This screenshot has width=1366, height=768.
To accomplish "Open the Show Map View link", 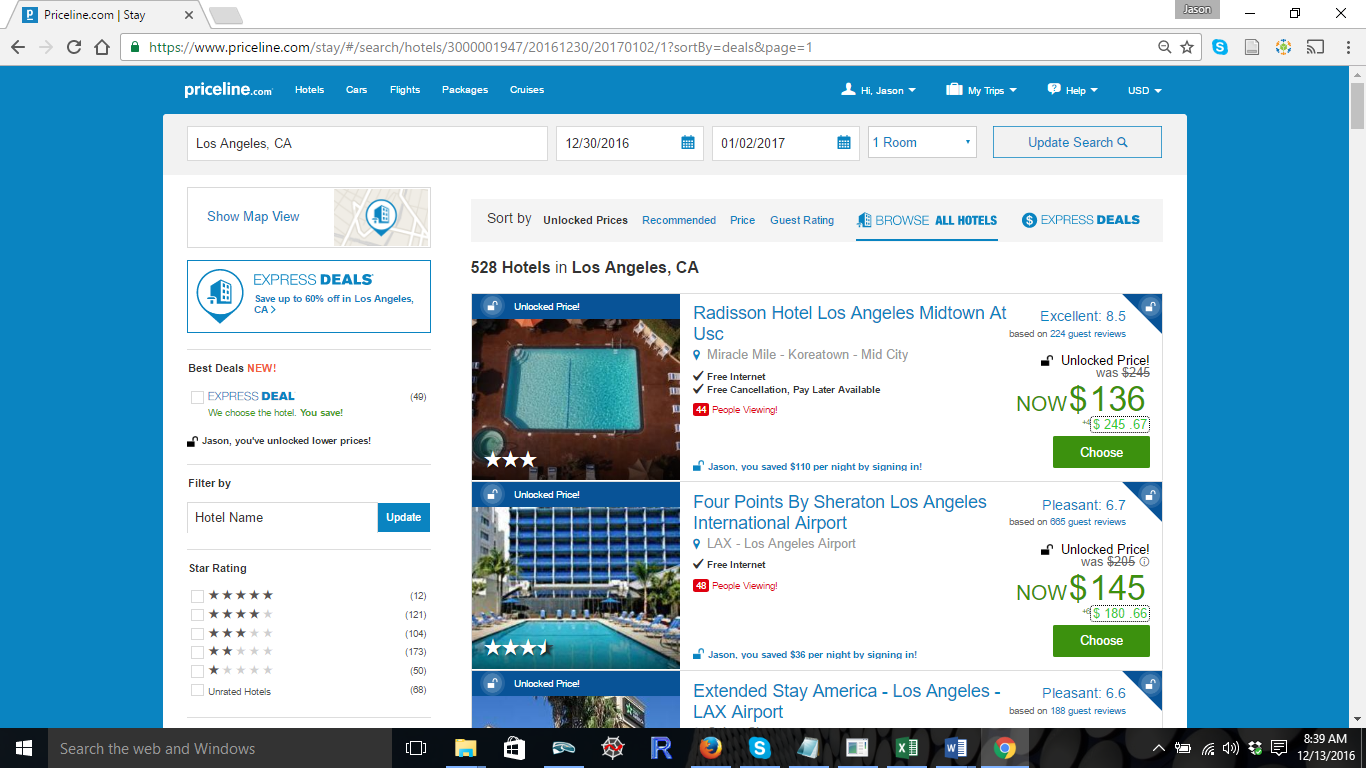I will tap(253, 216).
